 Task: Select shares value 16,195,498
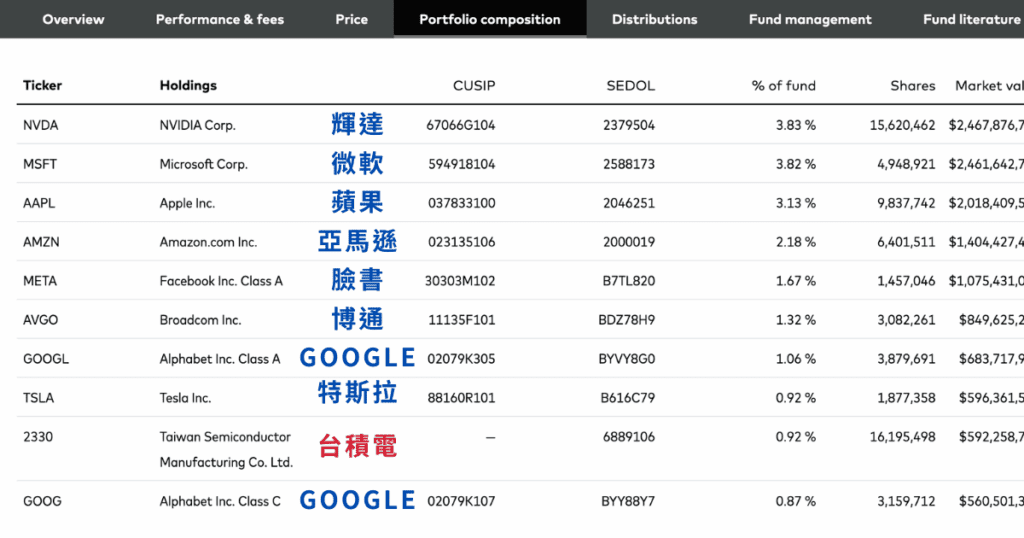click(x=903, y=437)
